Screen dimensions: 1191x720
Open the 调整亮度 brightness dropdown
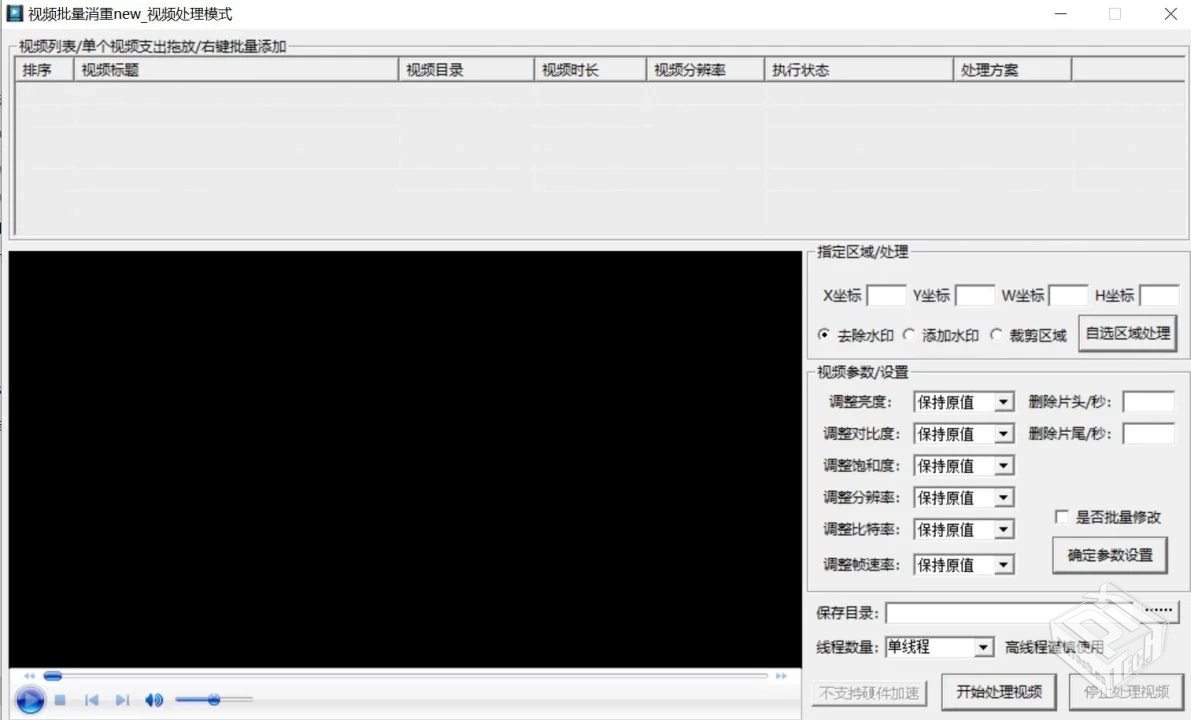(x=1005, y=401)
